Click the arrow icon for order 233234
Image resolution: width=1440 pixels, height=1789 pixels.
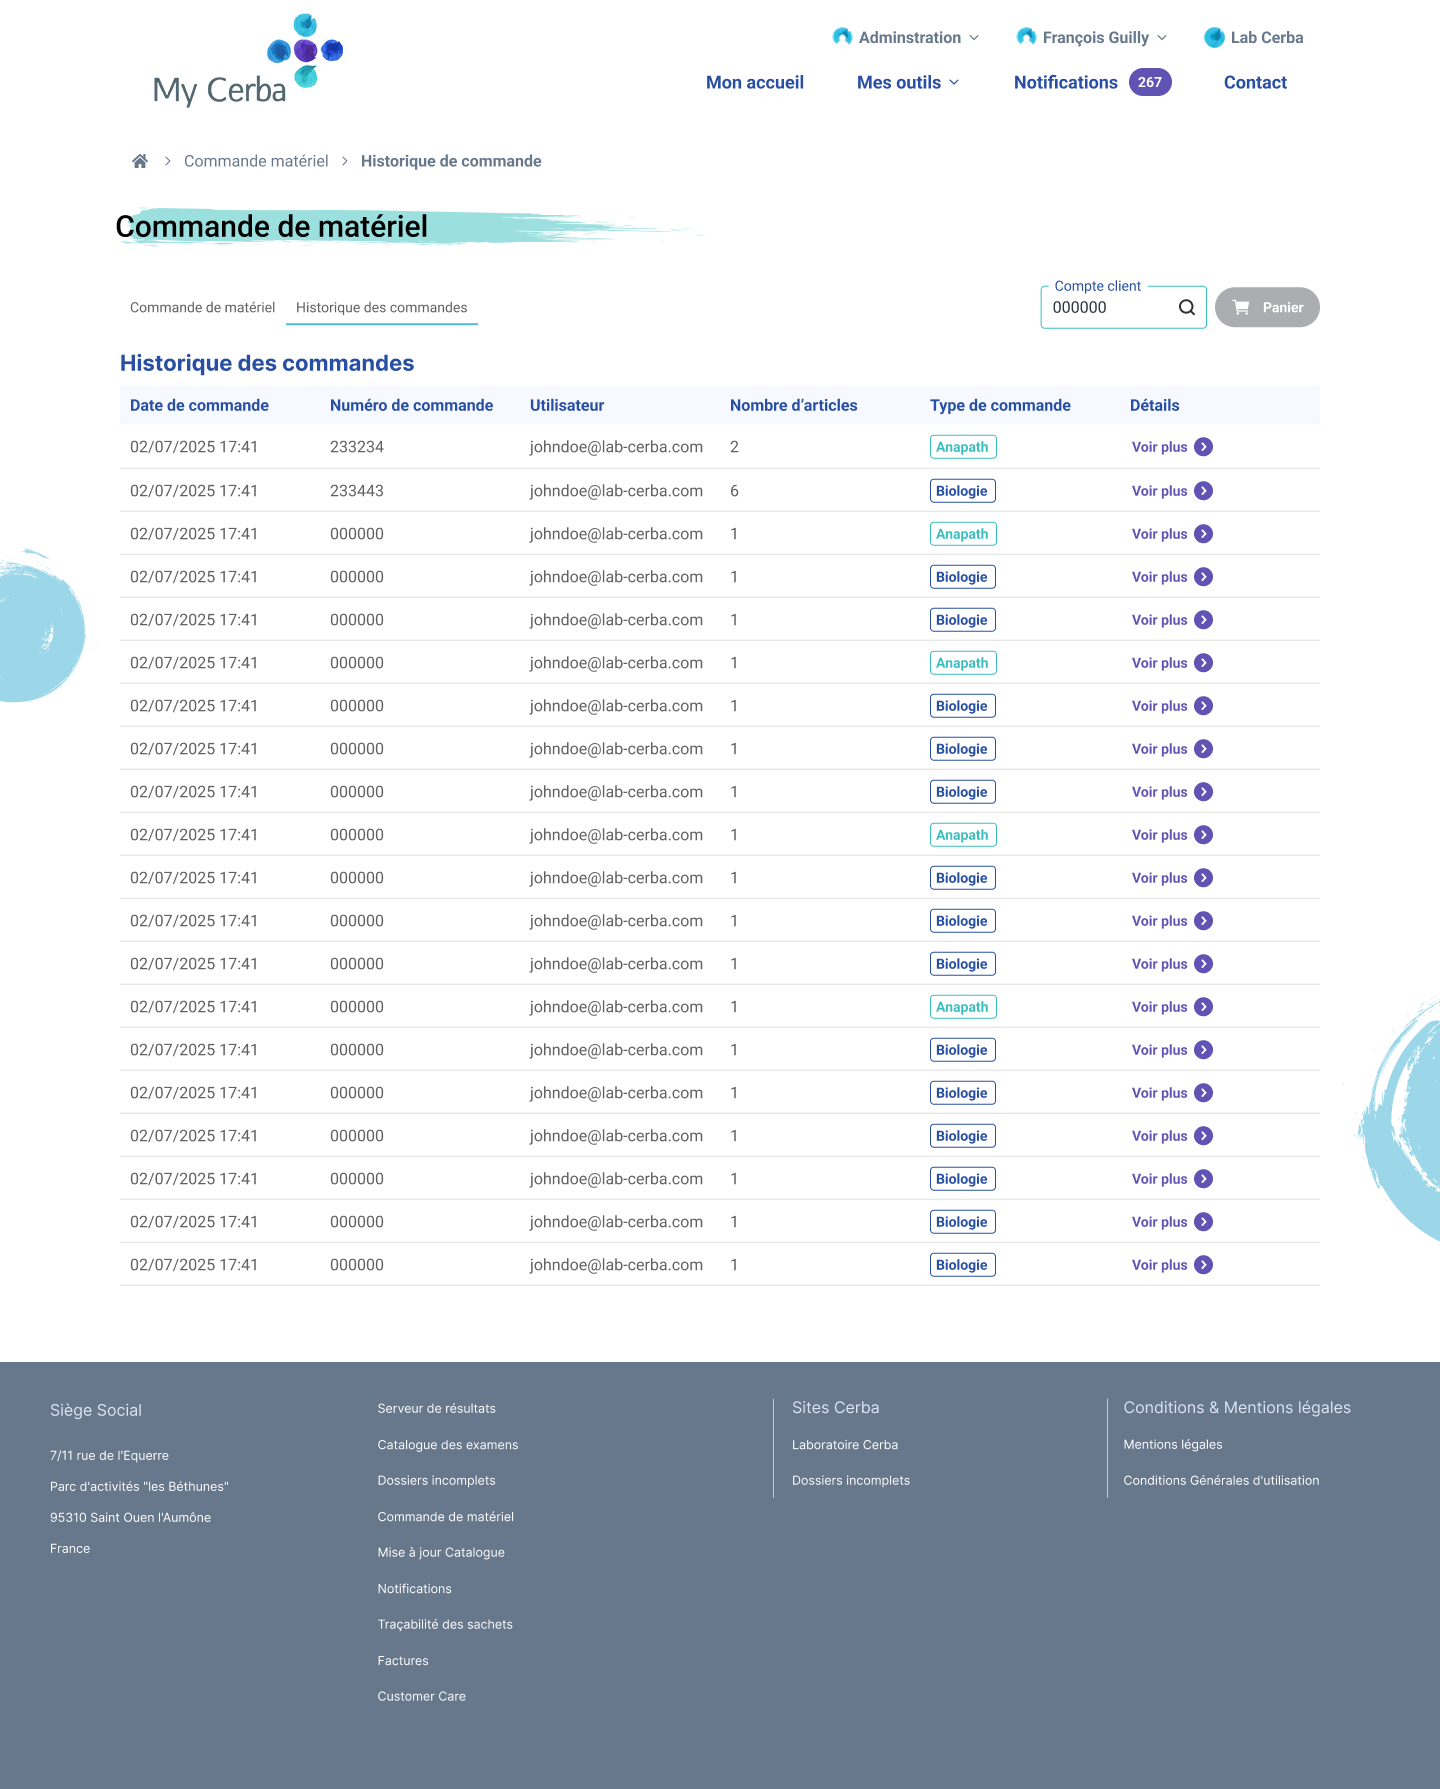coord(1204,447)
